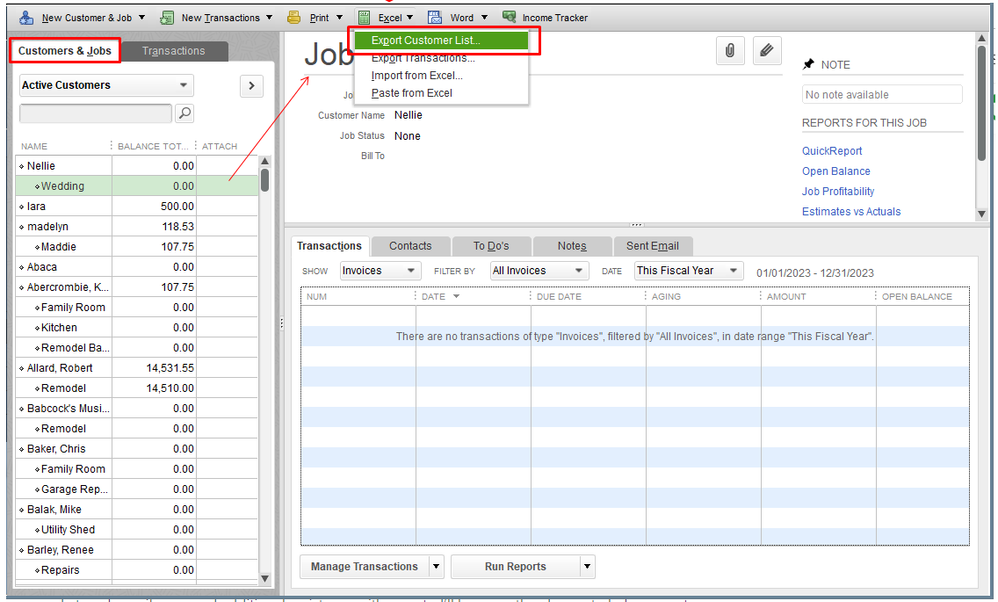The height and width of the screenshot is (602, 998).
Task: Click customer list scroll down arrow
Action: tap(265, 578)
